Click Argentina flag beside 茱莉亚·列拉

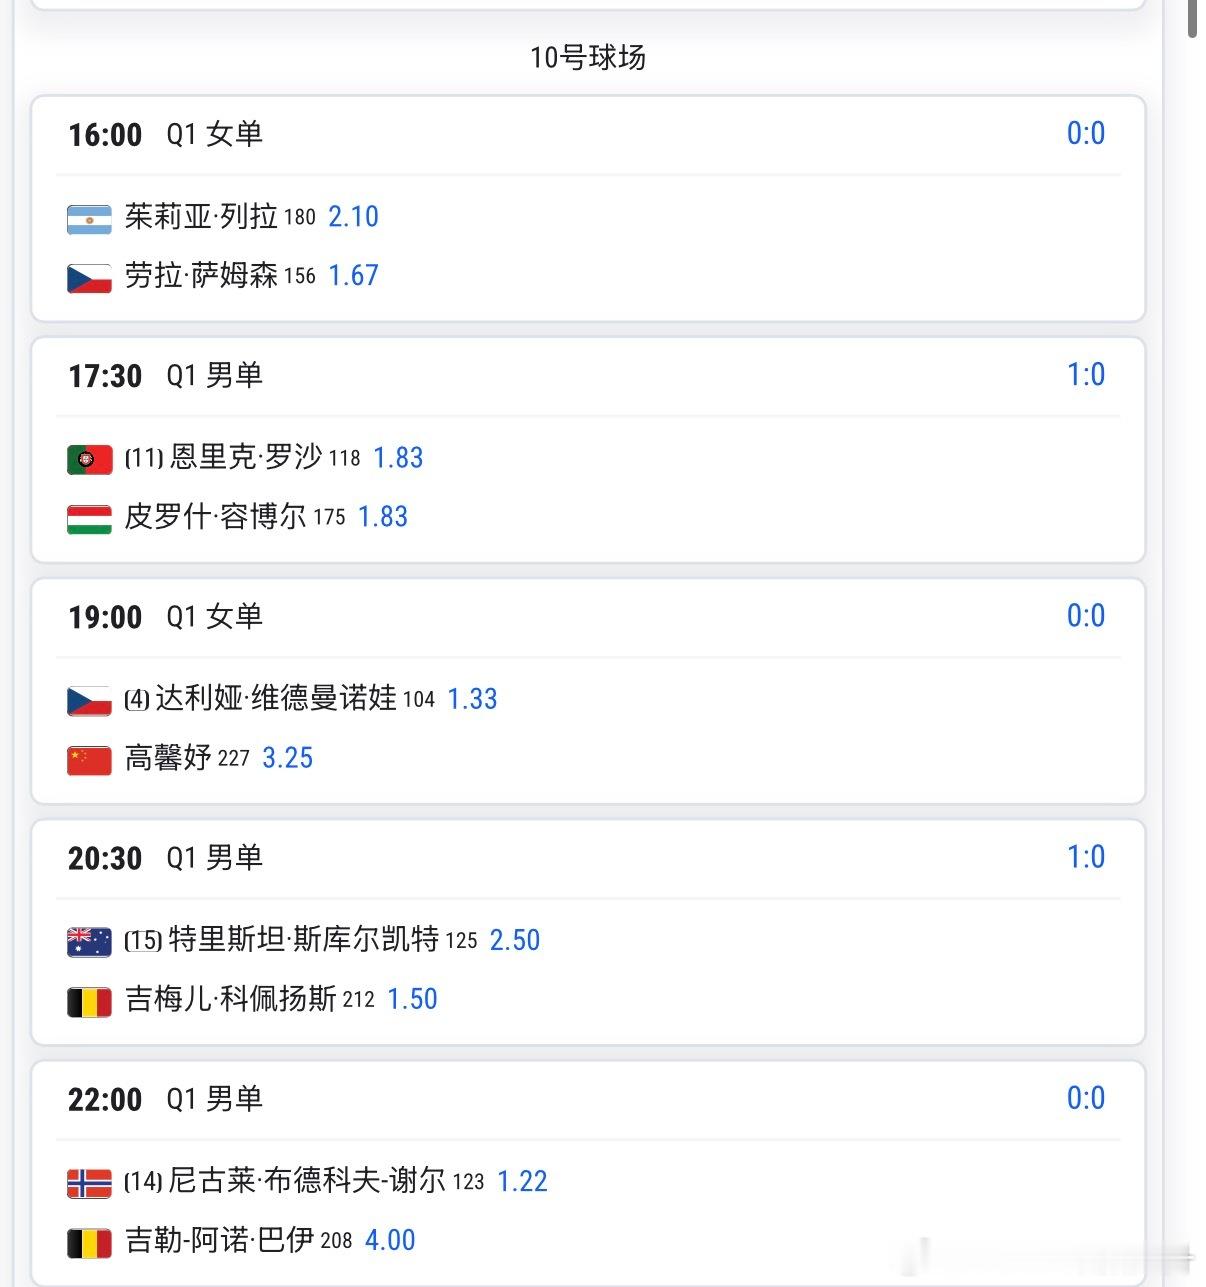[89, 219]
